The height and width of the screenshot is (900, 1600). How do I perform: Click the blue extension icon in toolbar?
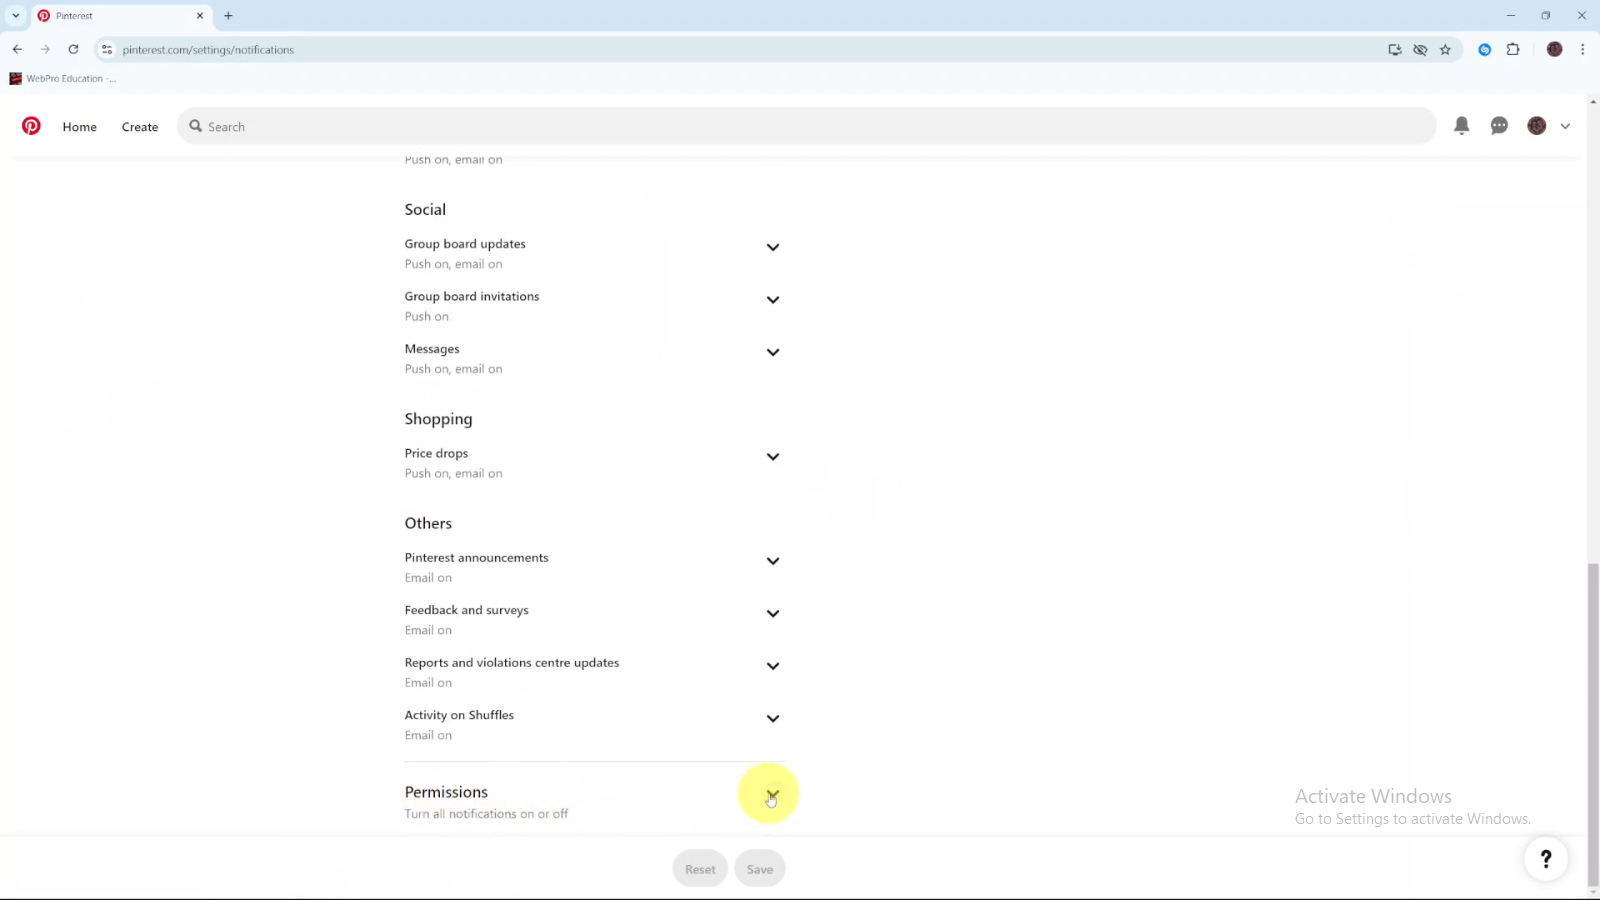tap(1485, 49)
